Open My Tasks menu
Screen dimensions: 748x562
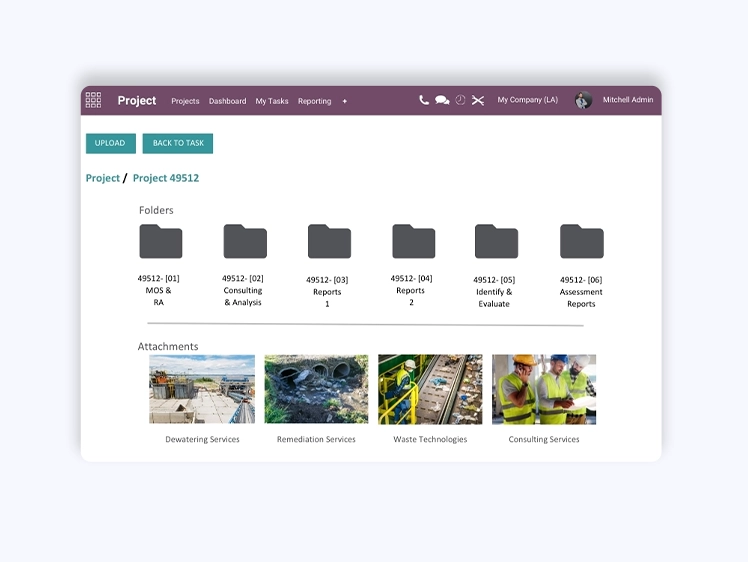tap(272, 101)
